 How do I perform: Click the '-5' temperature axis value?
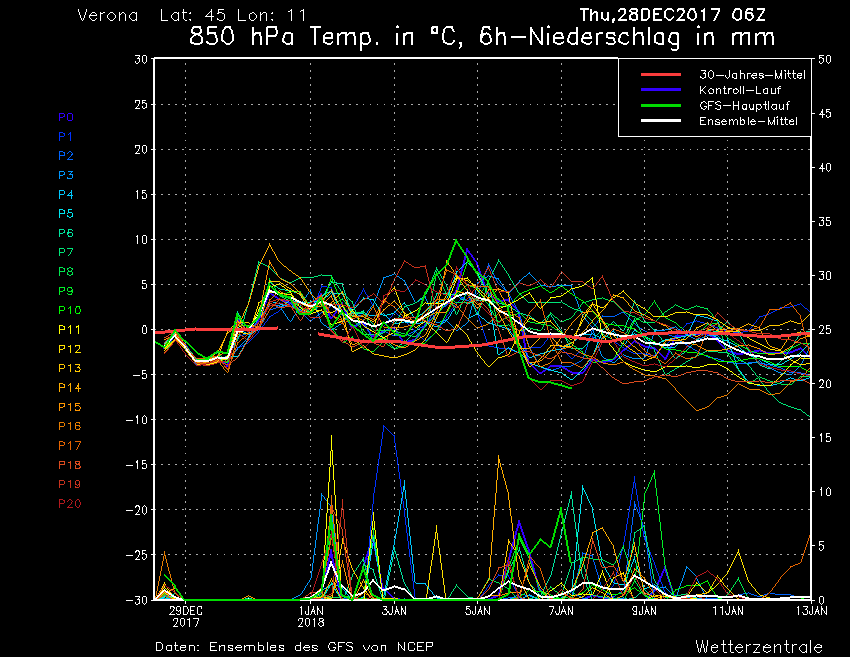point(138,375)
